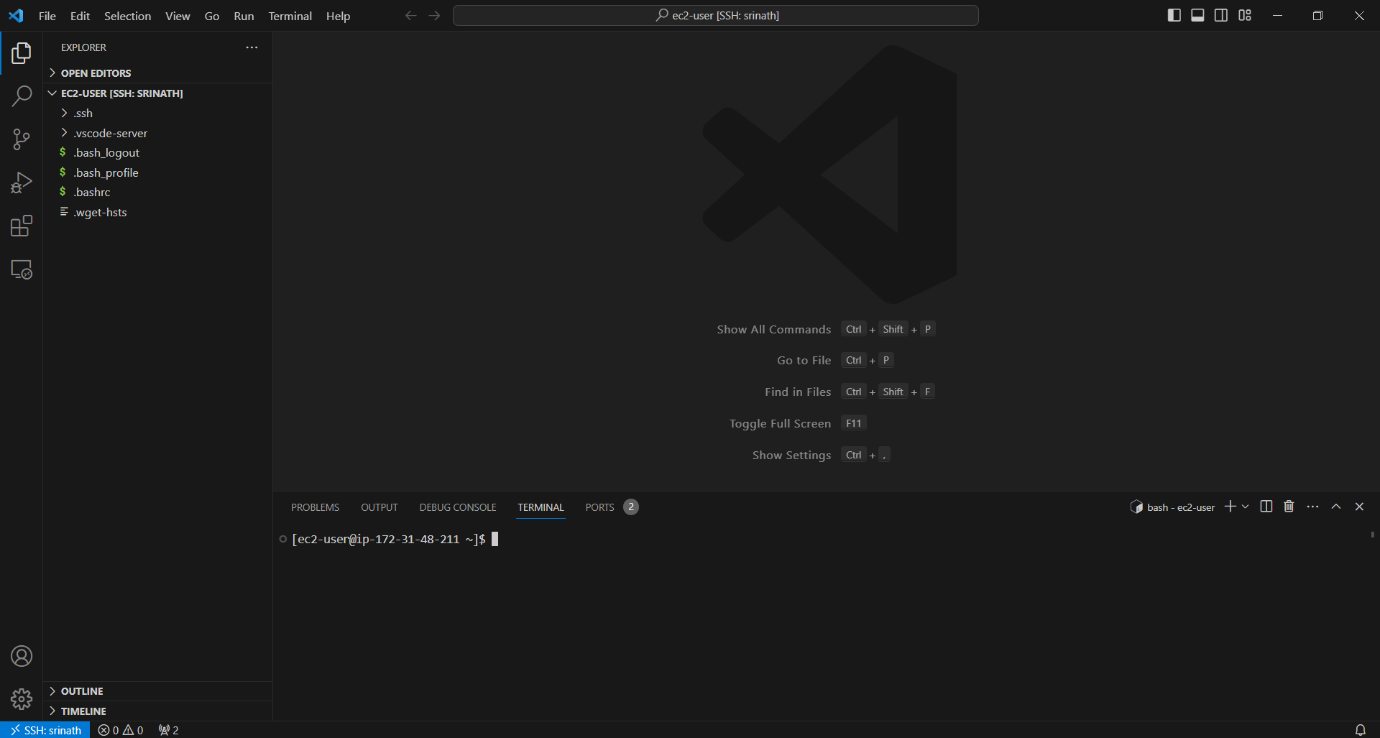Open the .bashrc file

(158, 192)
